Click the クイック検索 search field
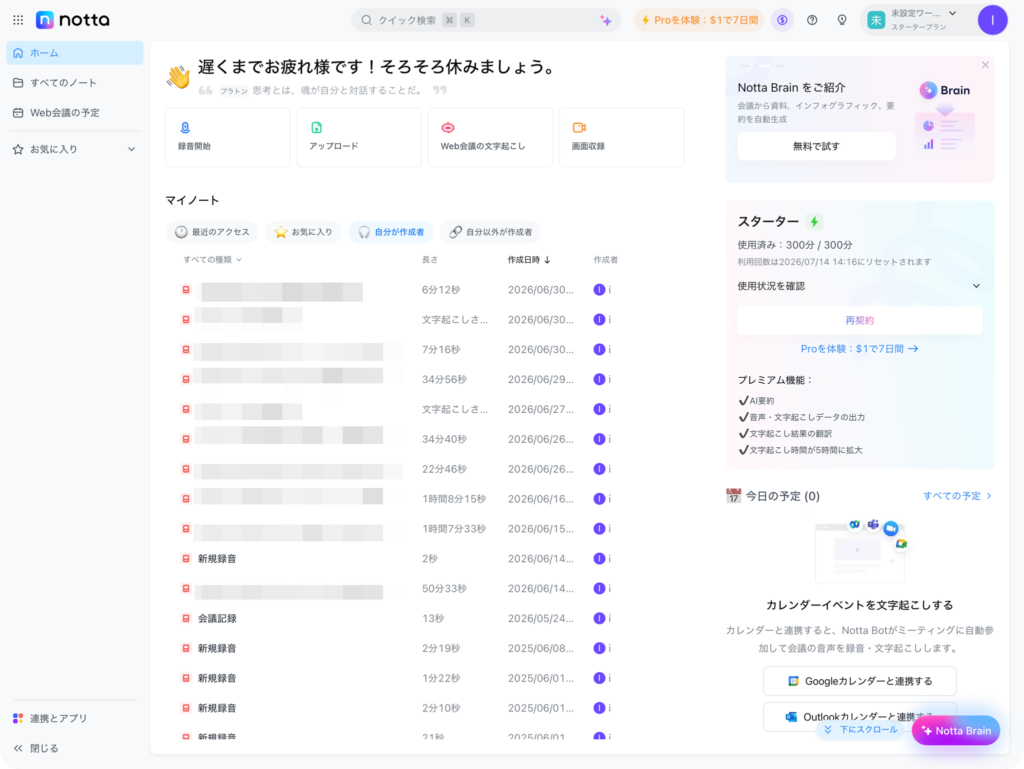 [x=487, y=20]
